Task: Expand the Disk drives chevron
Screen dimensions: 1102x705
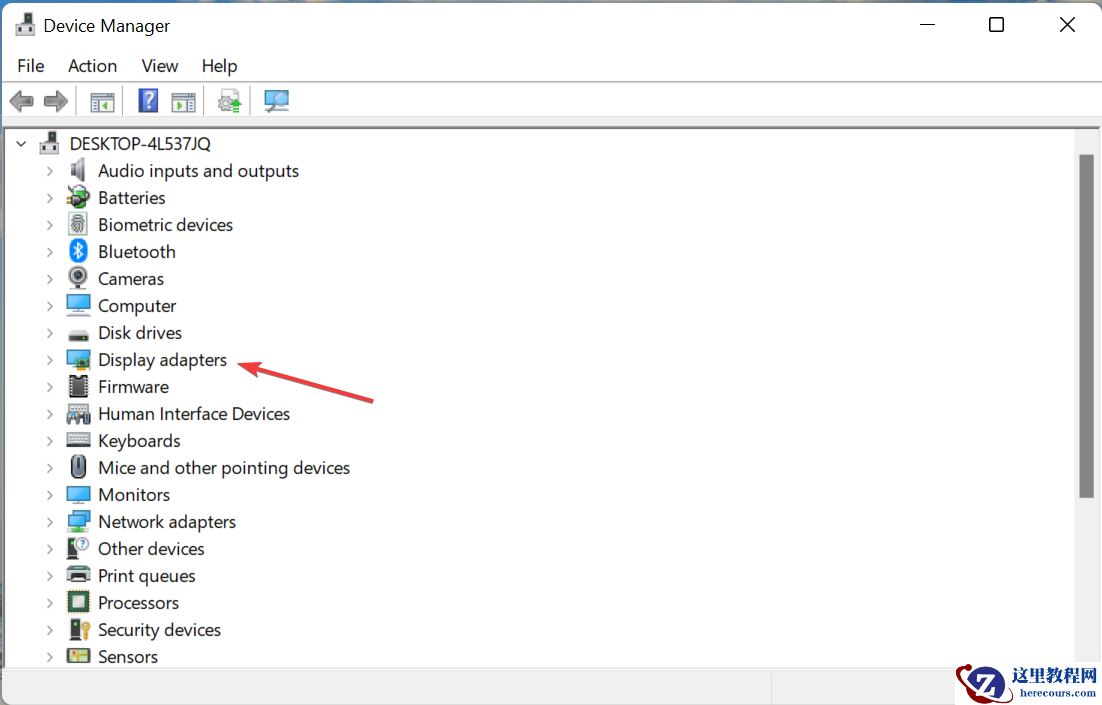Action: (49, 332)
